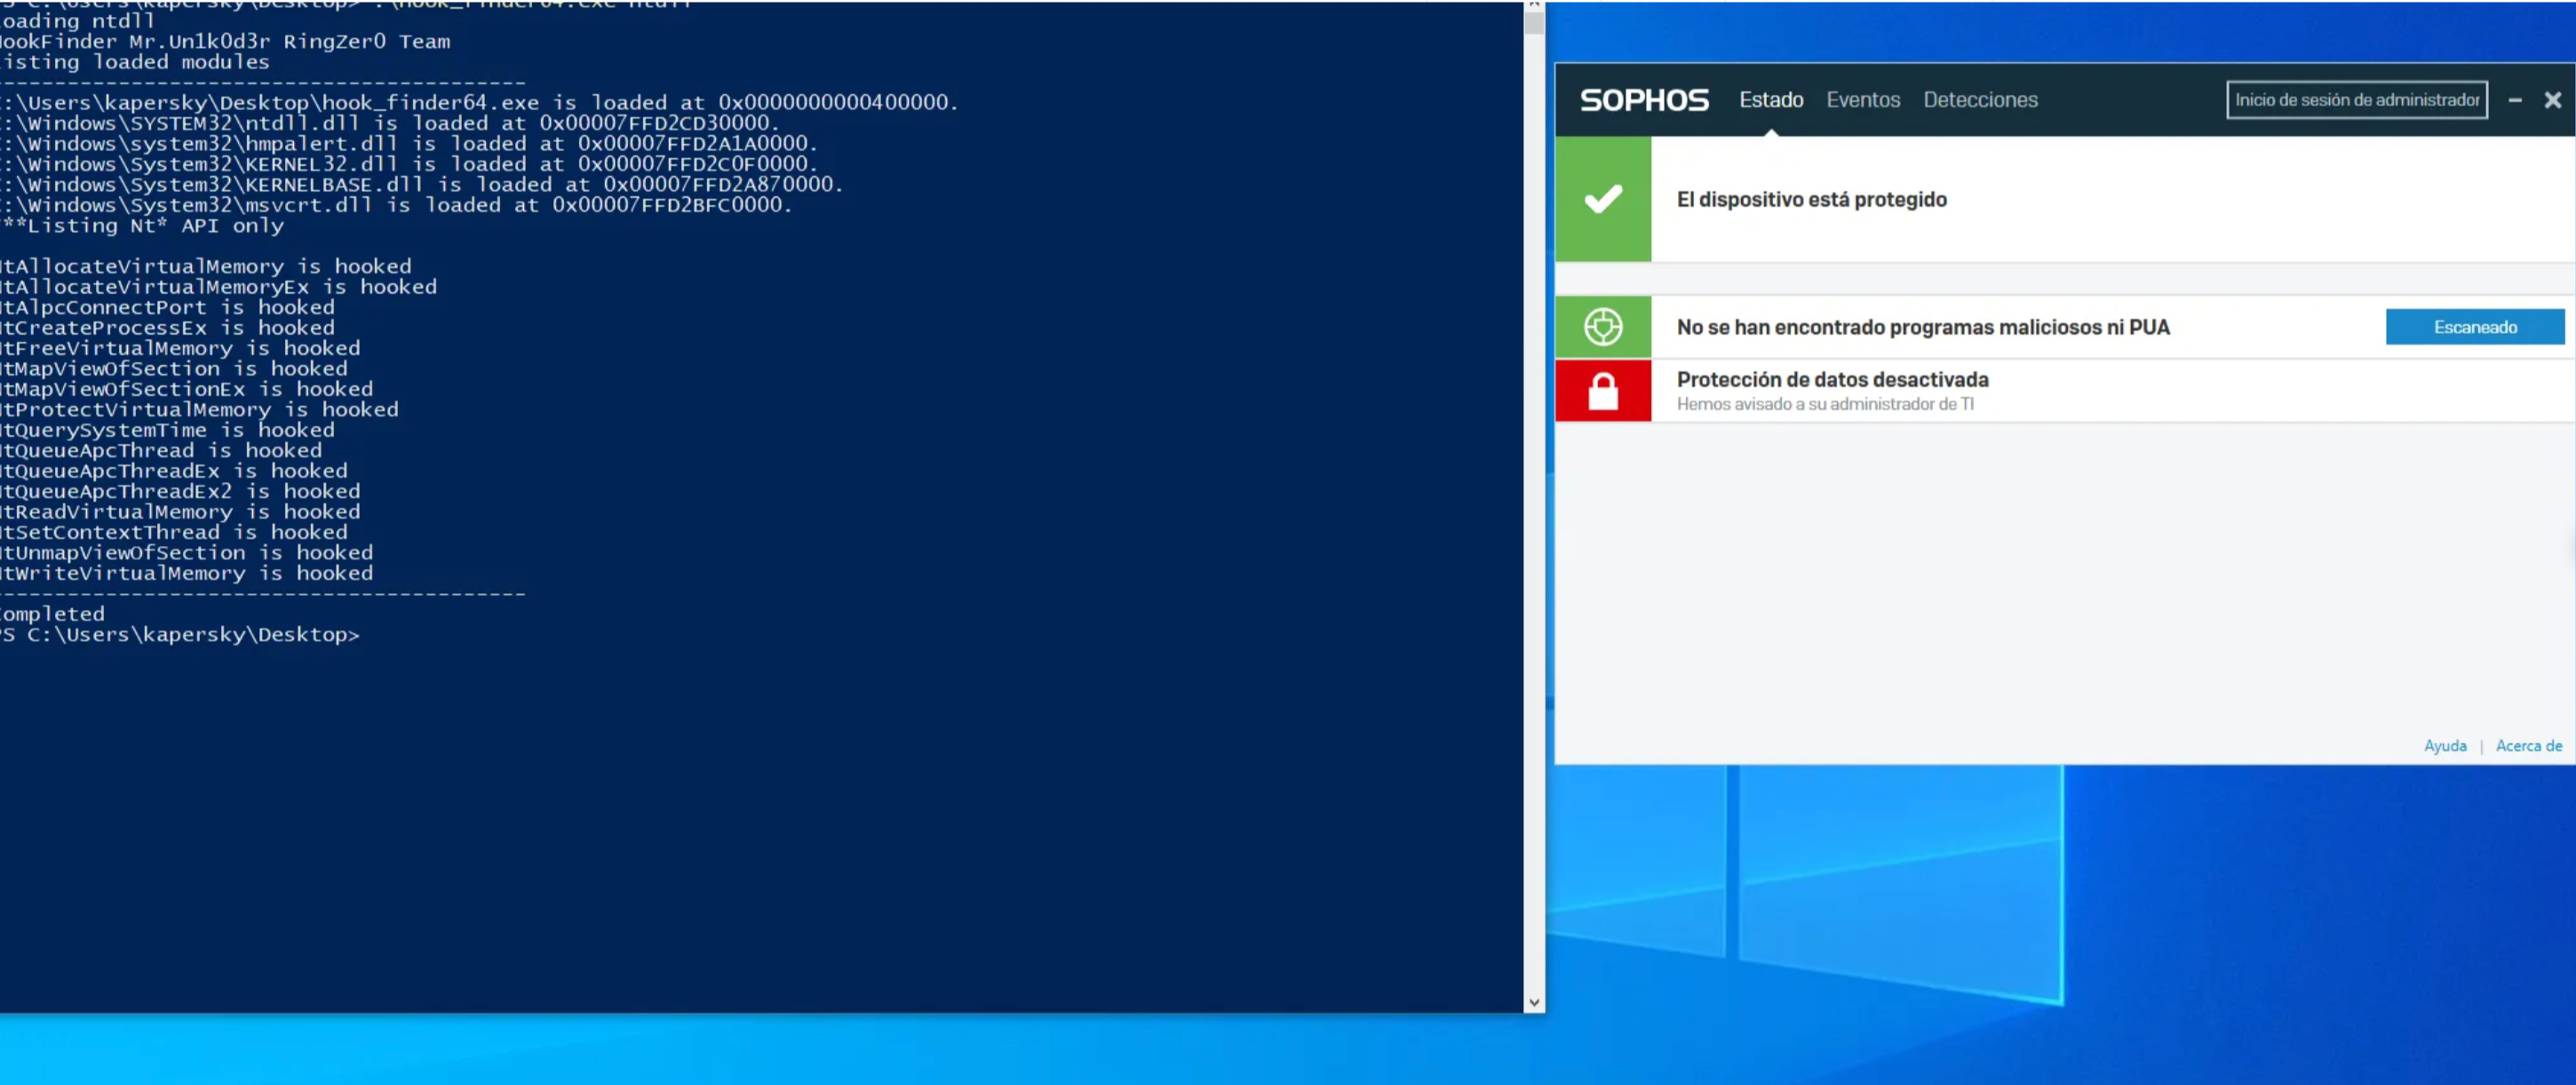This screenshot has width=2576, height=1085.
Task: Select the 'No se han encontrado programas maliciosos' row
Action: click(x=1922, y=327)
